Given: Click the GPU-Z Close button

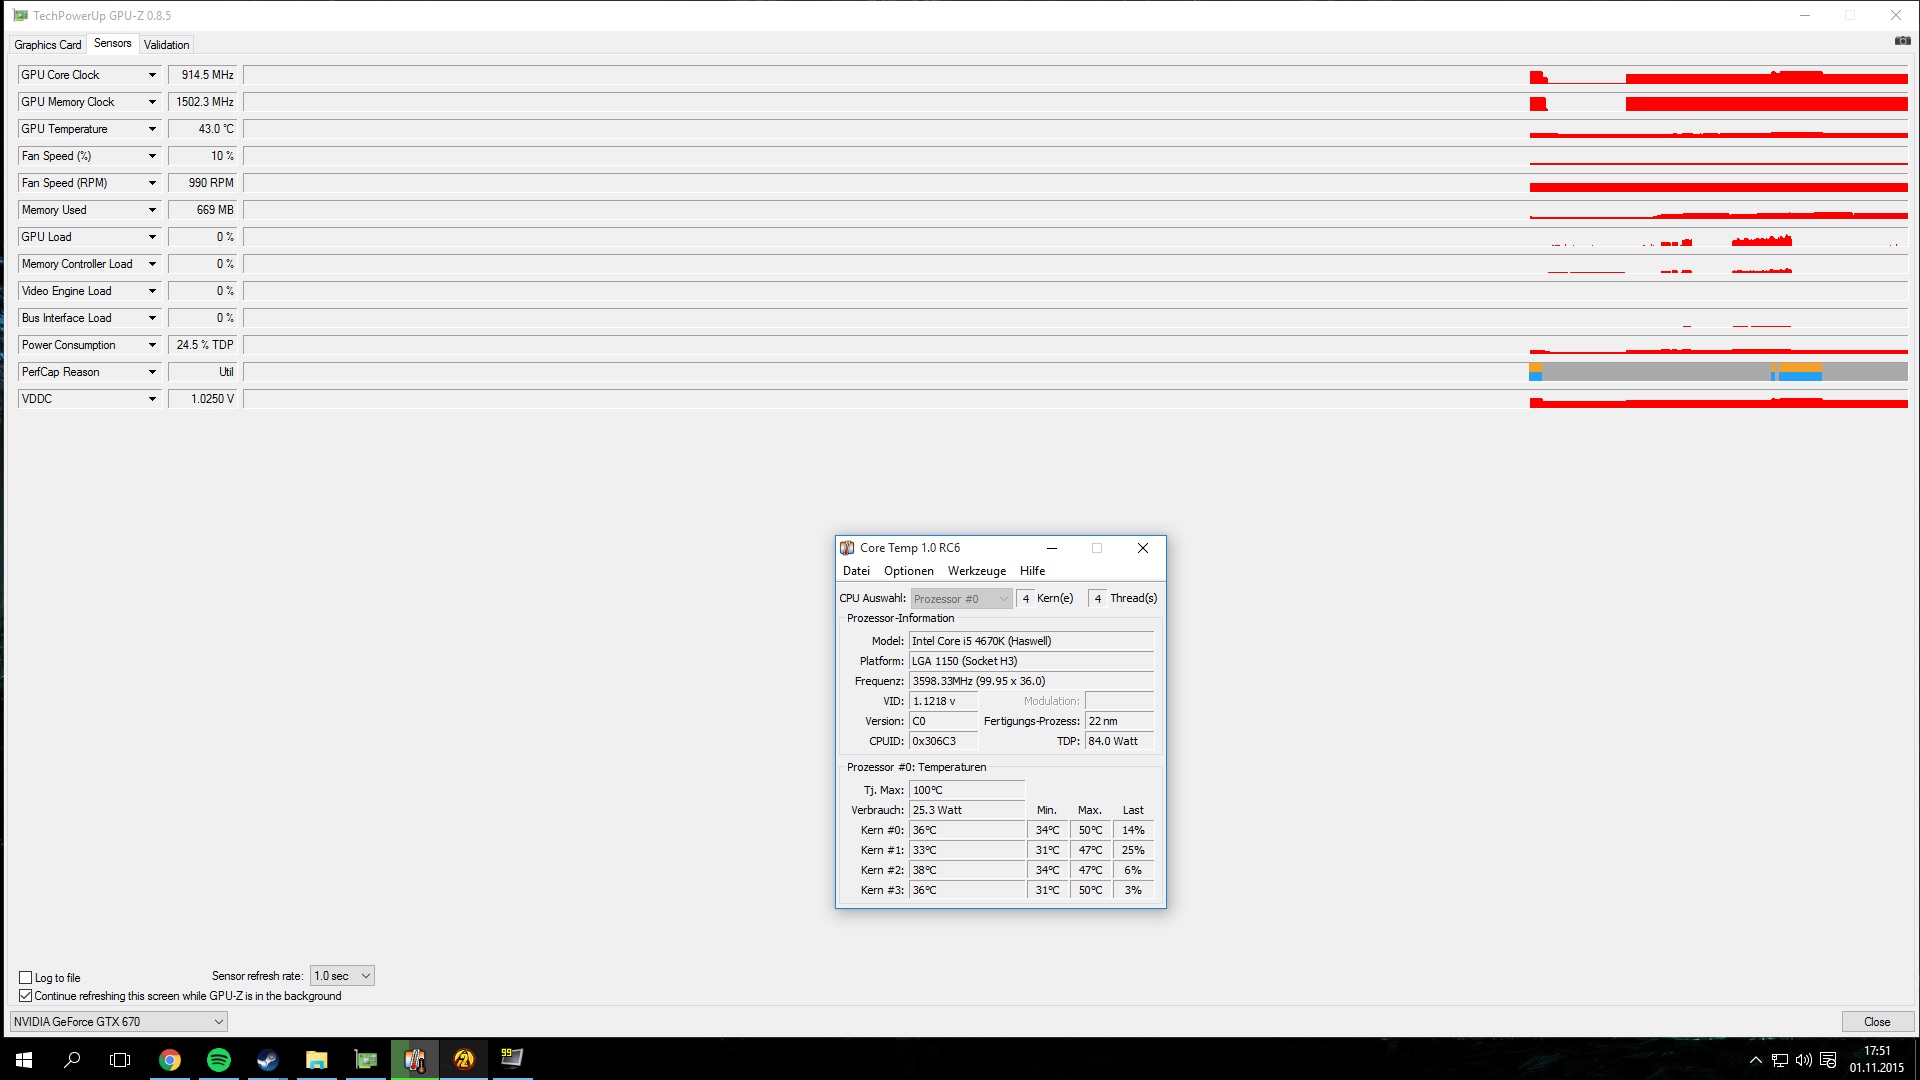Looking at the screenshot, I should (x=1876, y=1022).
